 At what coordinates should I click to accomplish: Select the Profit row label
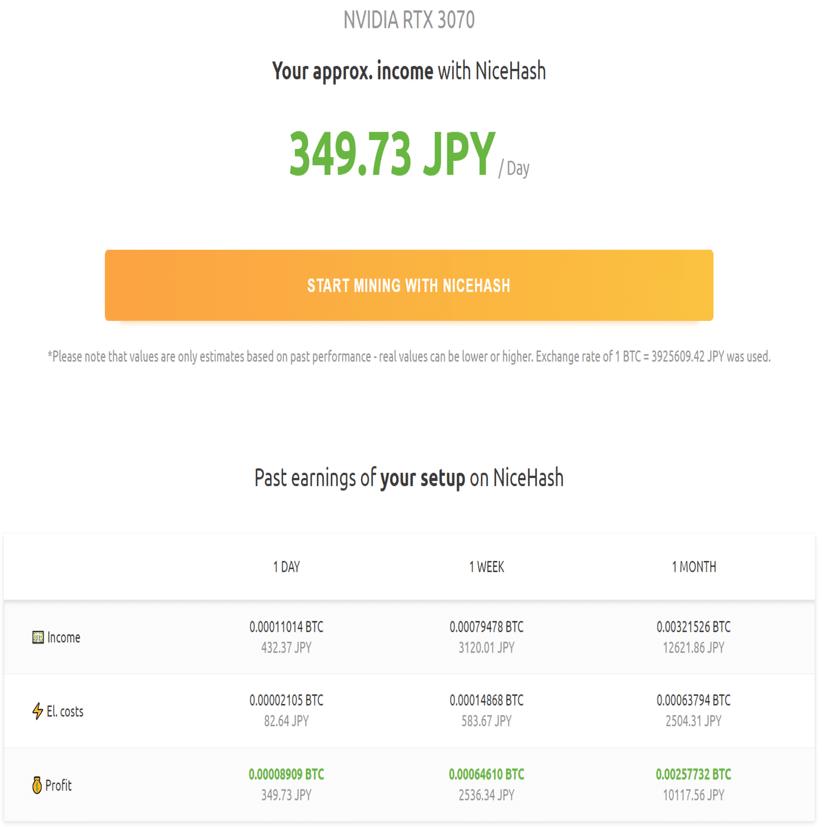pos(56,785)
